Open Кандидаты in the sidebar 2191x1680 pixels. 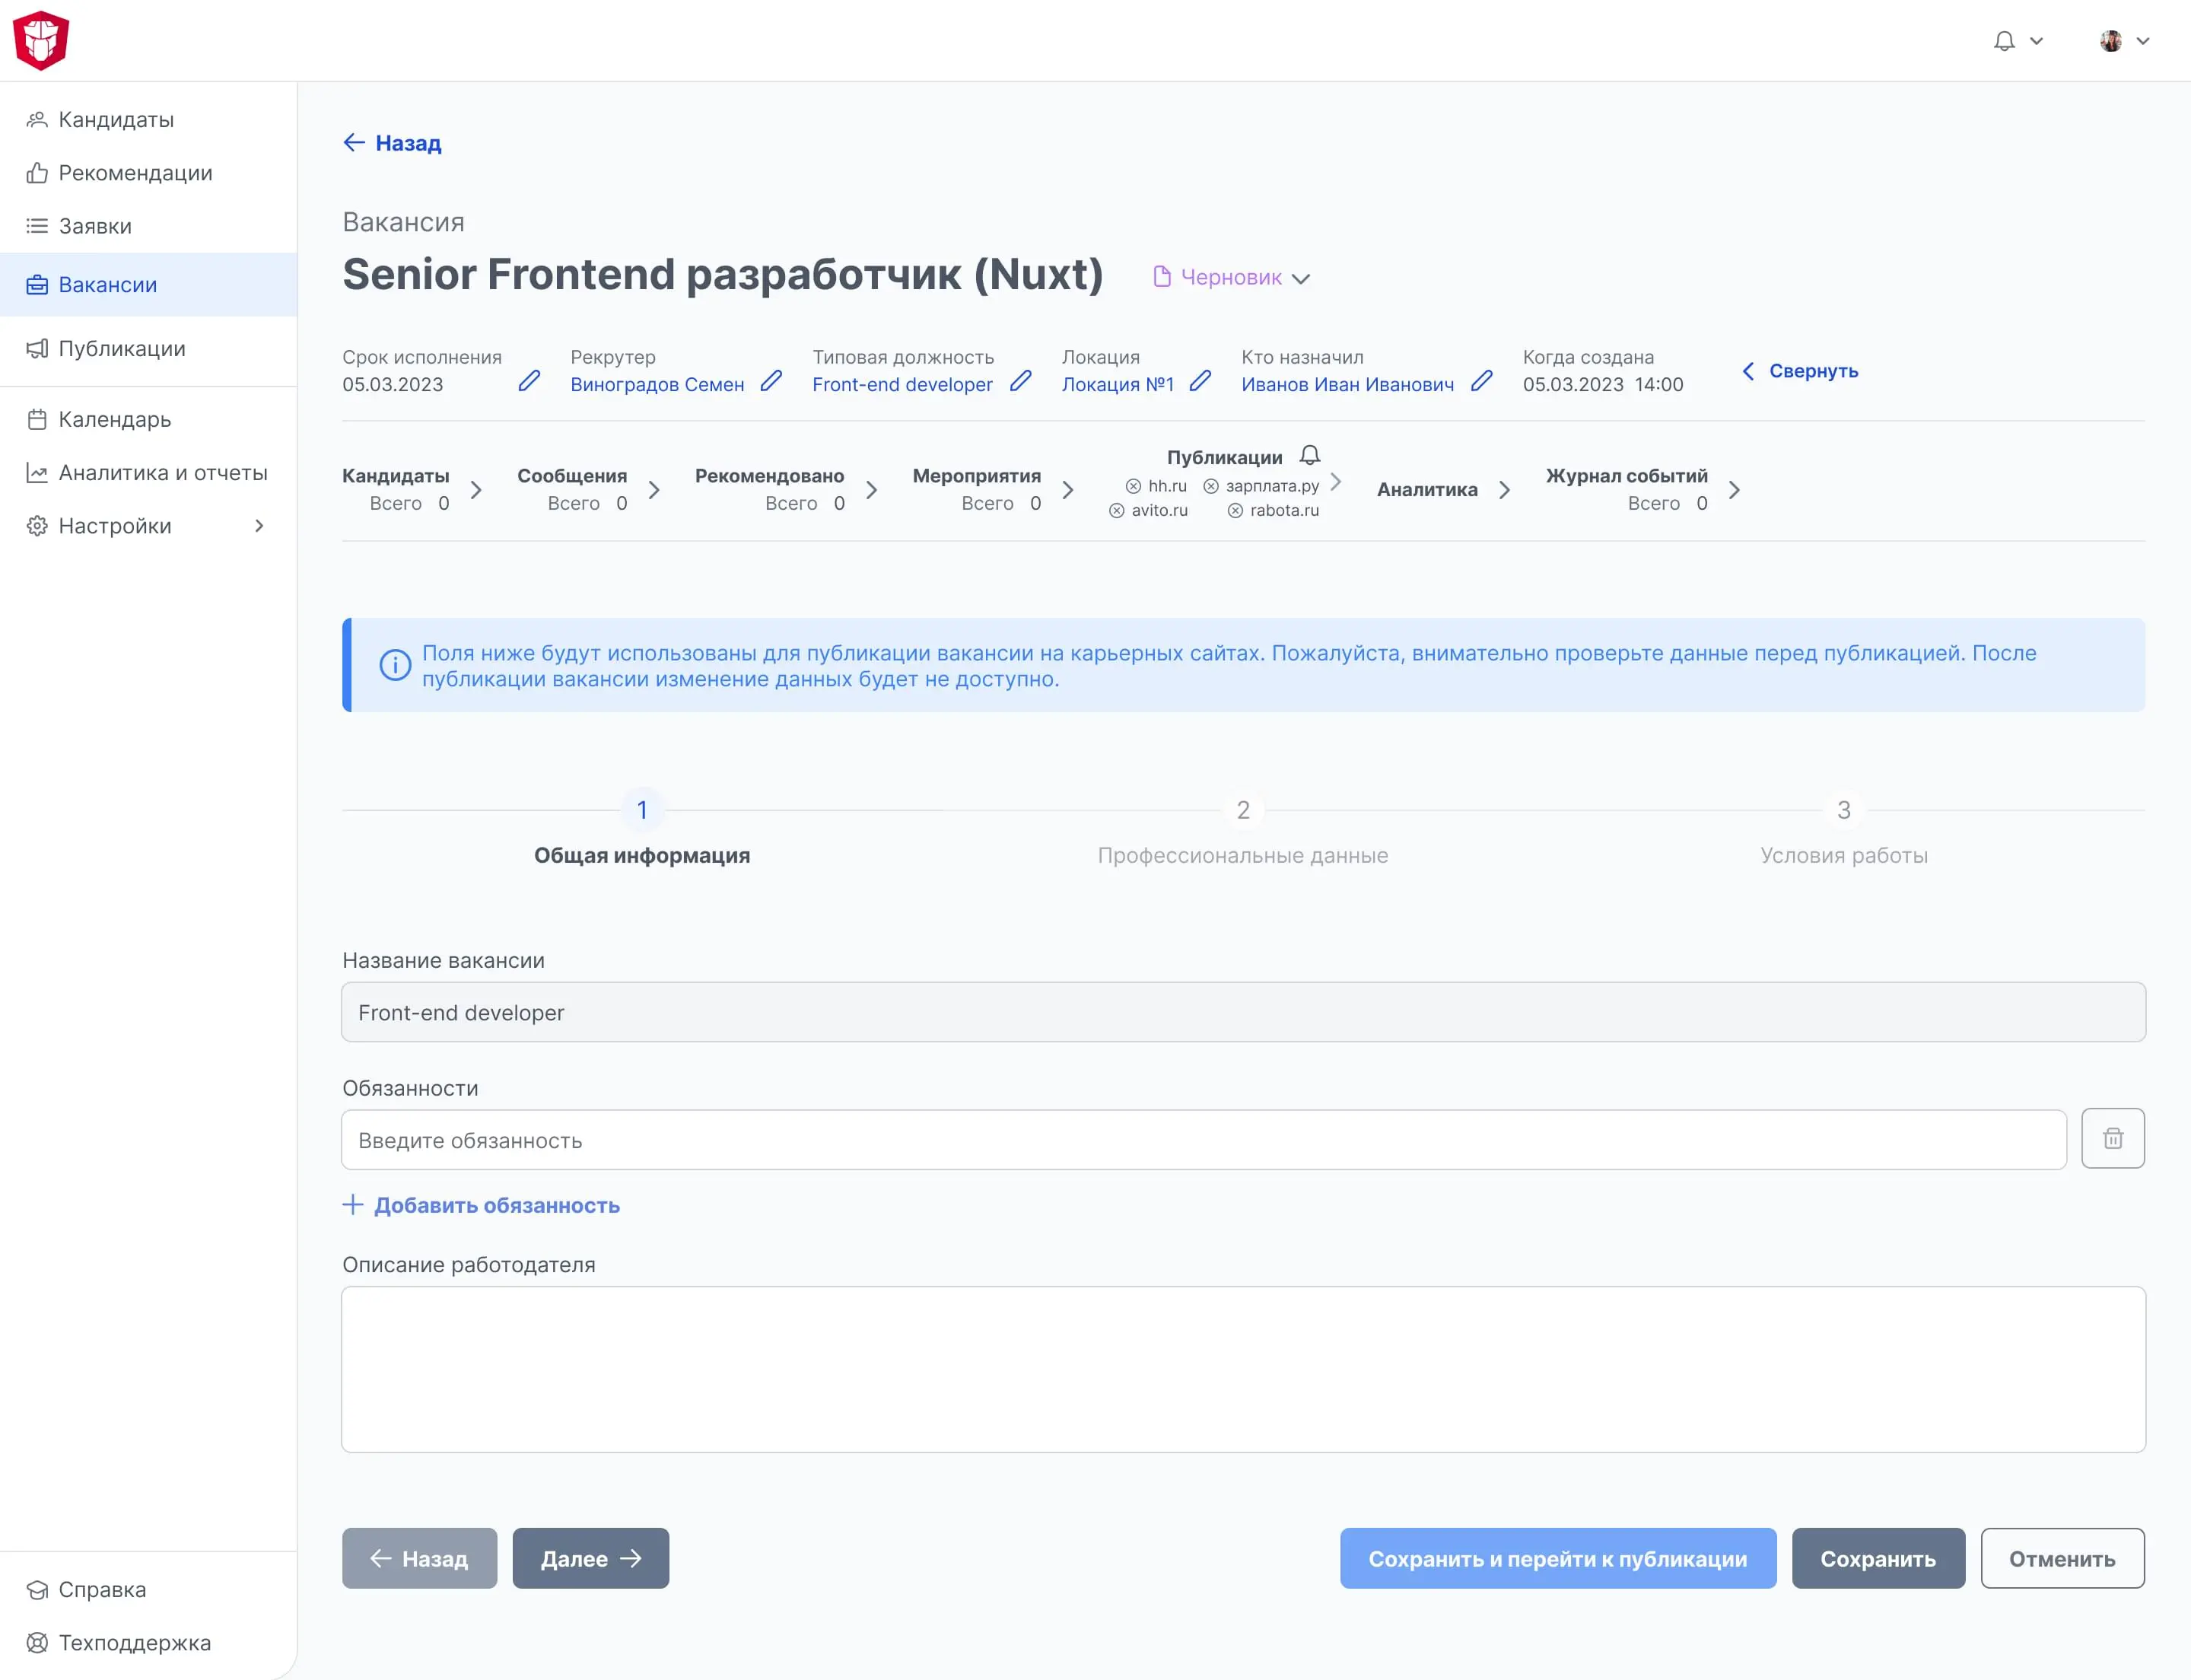pos(116,120)
